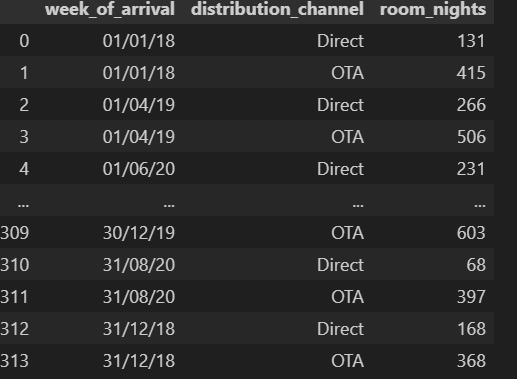Image resolution: width=517 pixels, height=379 pixels.
Task: Select room_nights value 397
Action: tap(471, 297)
